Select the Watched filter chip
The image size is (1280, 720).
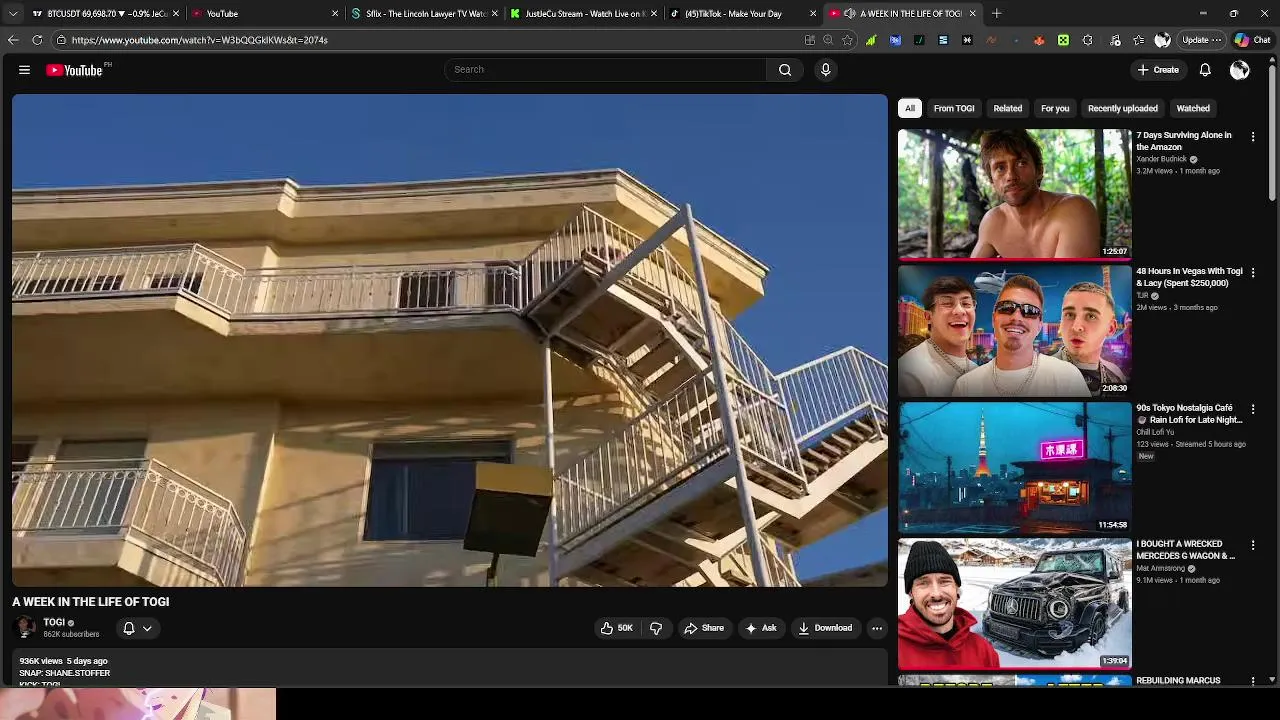pos(1193,108)
